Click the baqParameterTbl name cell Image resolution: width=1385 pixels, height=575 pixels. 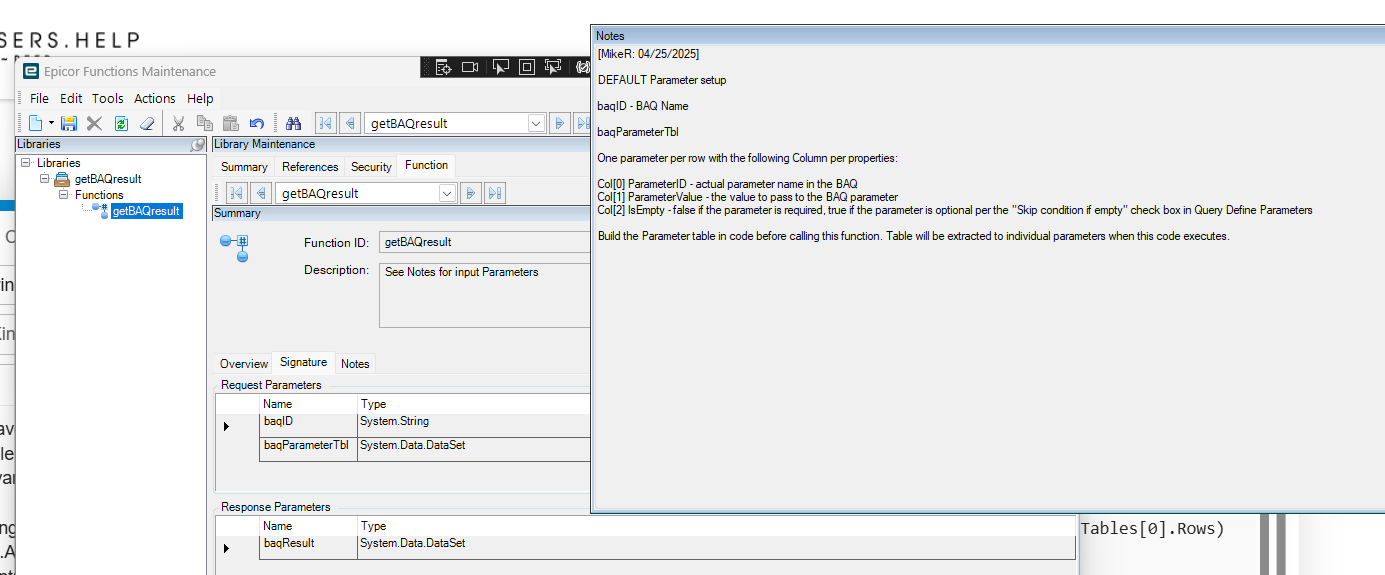pos(309,449)
